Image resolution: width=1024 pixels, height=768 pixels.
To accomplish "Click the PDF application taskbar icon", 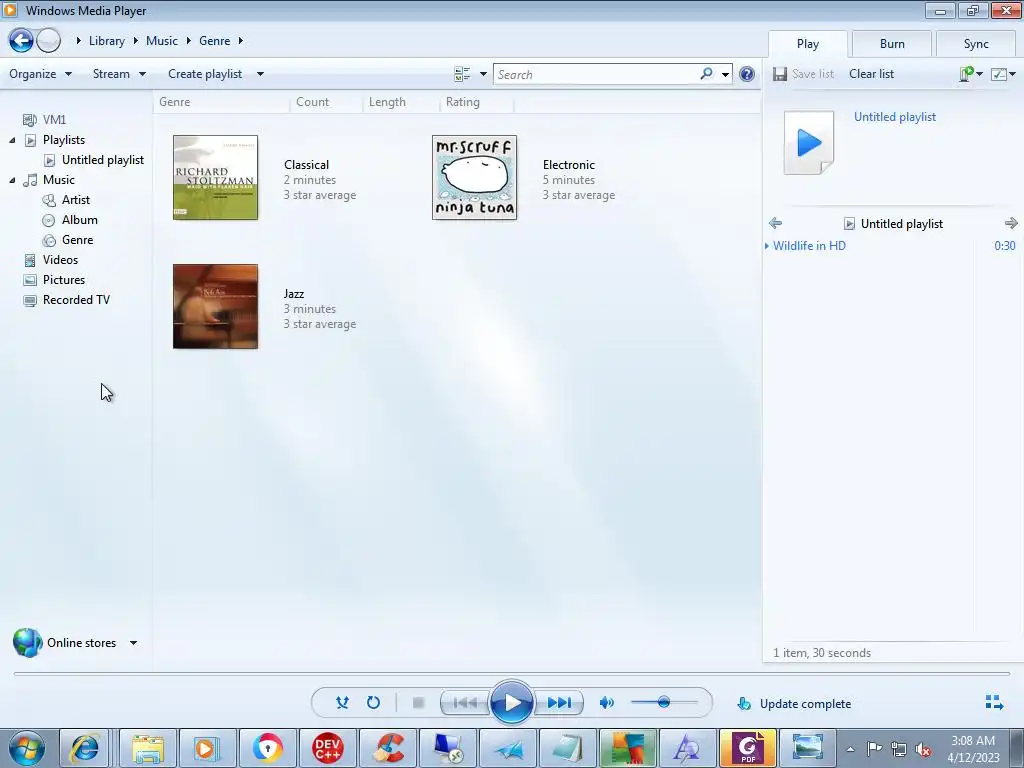I will click(x=748, y=748).
